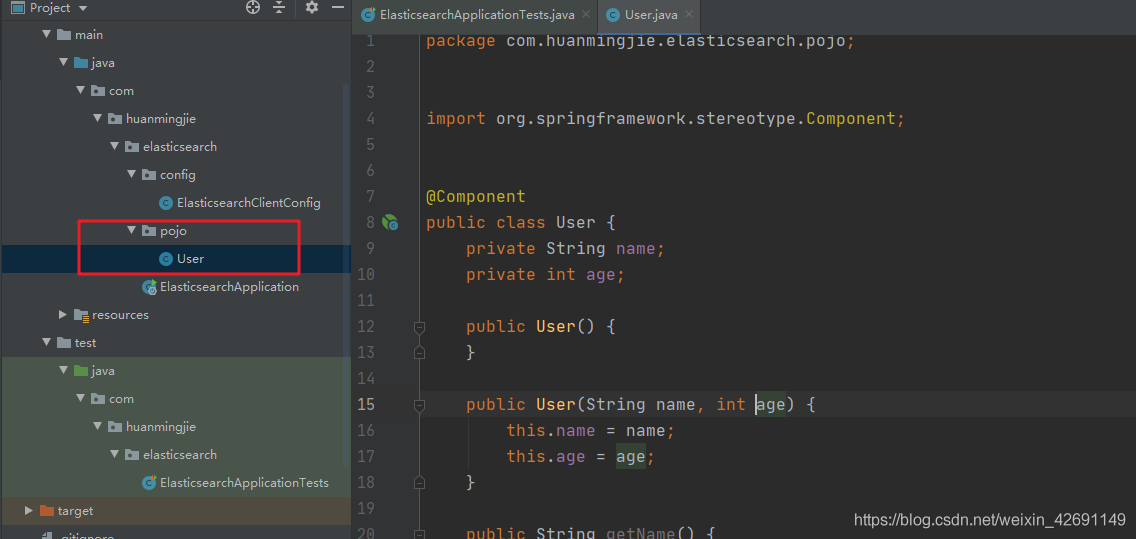The image size is (1136, 539).
Task: Click the test java source root icon
Action: click(80, 371)
